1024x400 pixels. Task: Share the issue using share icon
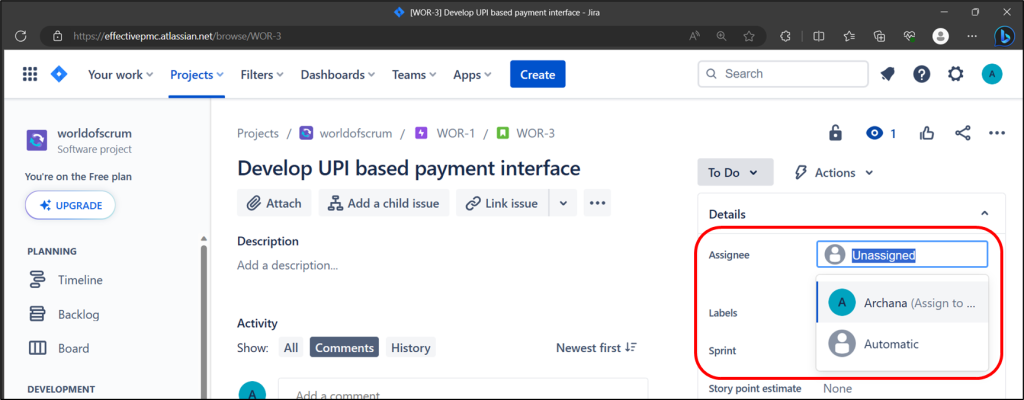click(x=962, y=133)
